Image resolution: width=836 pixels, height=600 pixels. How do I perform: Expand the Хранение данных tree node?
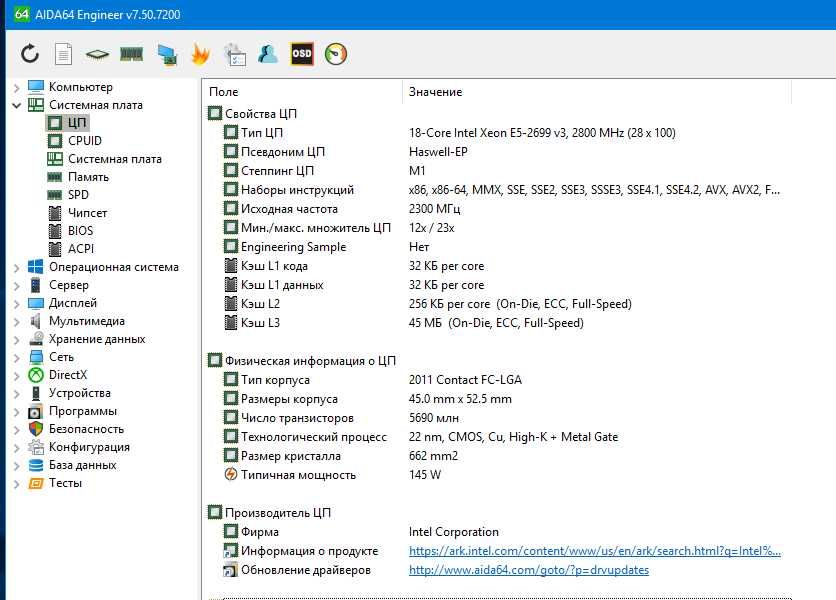(x=17, y=340)
